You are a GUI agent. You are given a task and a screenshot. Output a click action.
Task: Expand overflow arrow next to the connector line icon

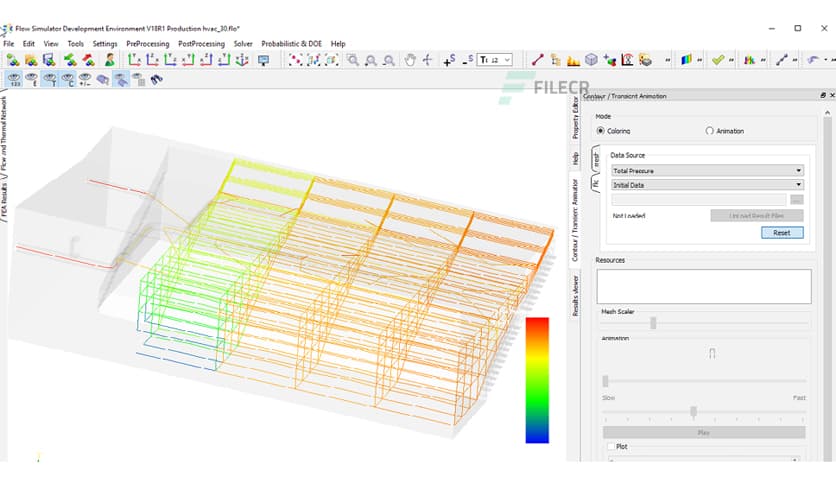[x=795, y=60]
